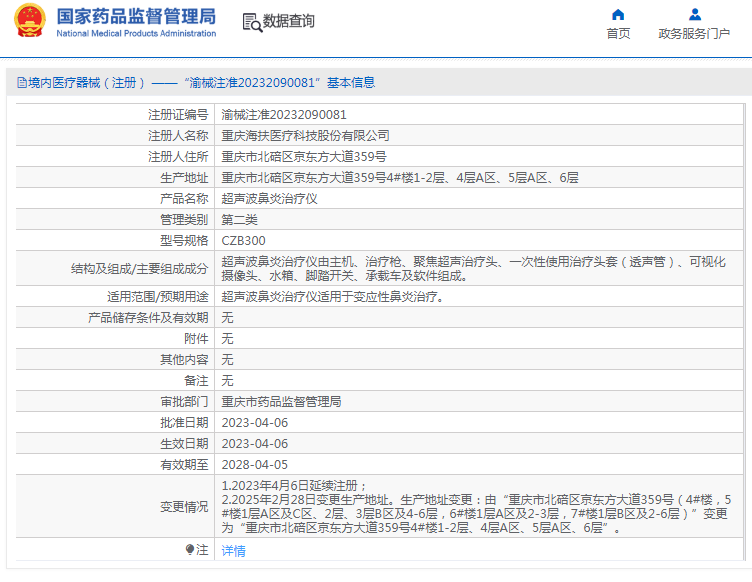Viewport: 752px width, 582px height.
Task: Click the 生效日期 value 2023-04-06
Action: tap(255, 444)
